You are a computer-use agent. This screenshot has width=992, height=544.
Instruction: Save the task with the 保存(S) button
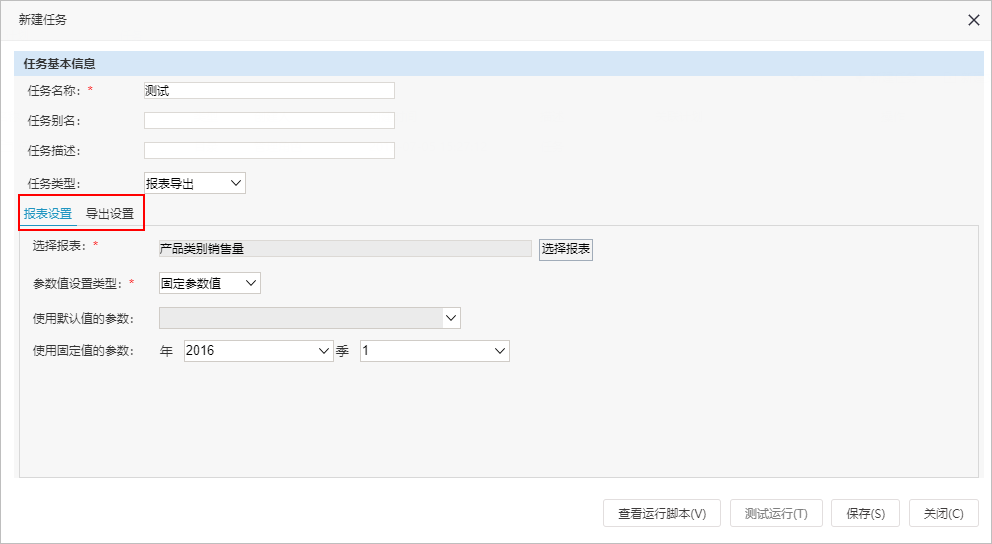(865, 514)
